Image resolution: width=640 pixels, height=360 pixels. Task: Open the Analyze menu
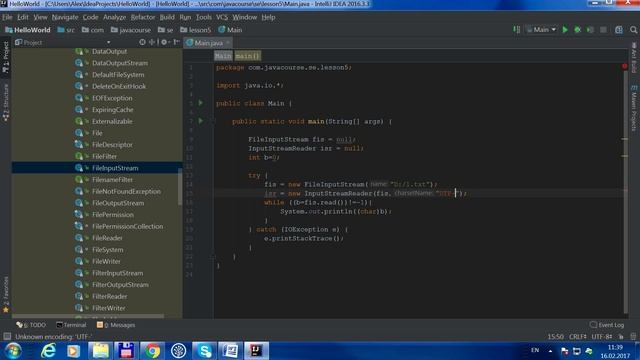pyautogui.click(x=114, y=17)
